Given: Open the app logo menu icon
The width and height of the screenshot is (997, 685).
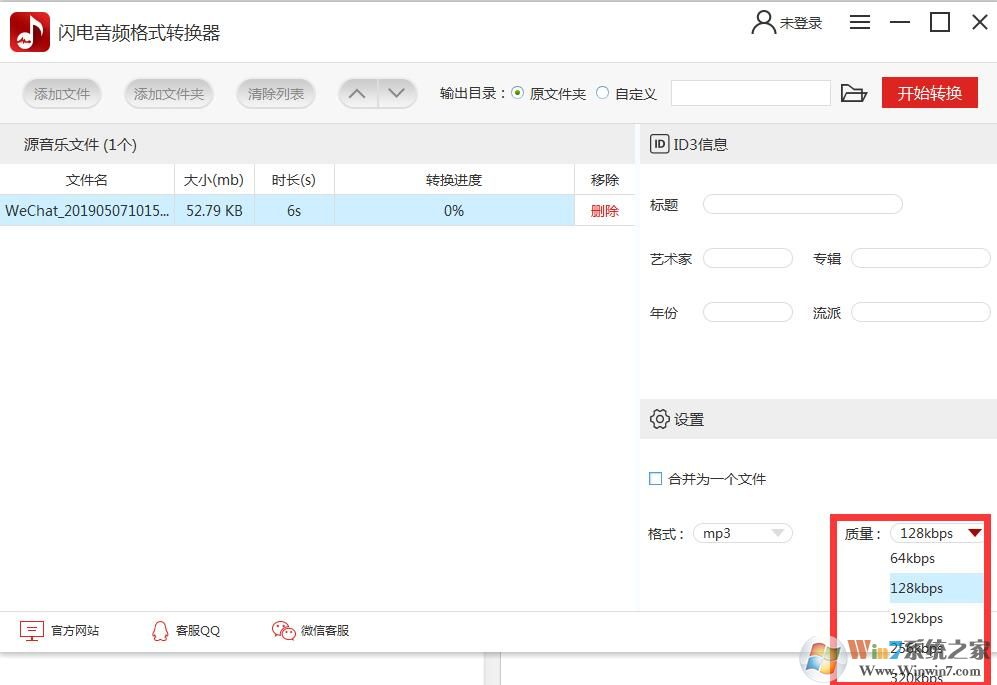Looking at the screenshot, I should (x=29, y=31).
